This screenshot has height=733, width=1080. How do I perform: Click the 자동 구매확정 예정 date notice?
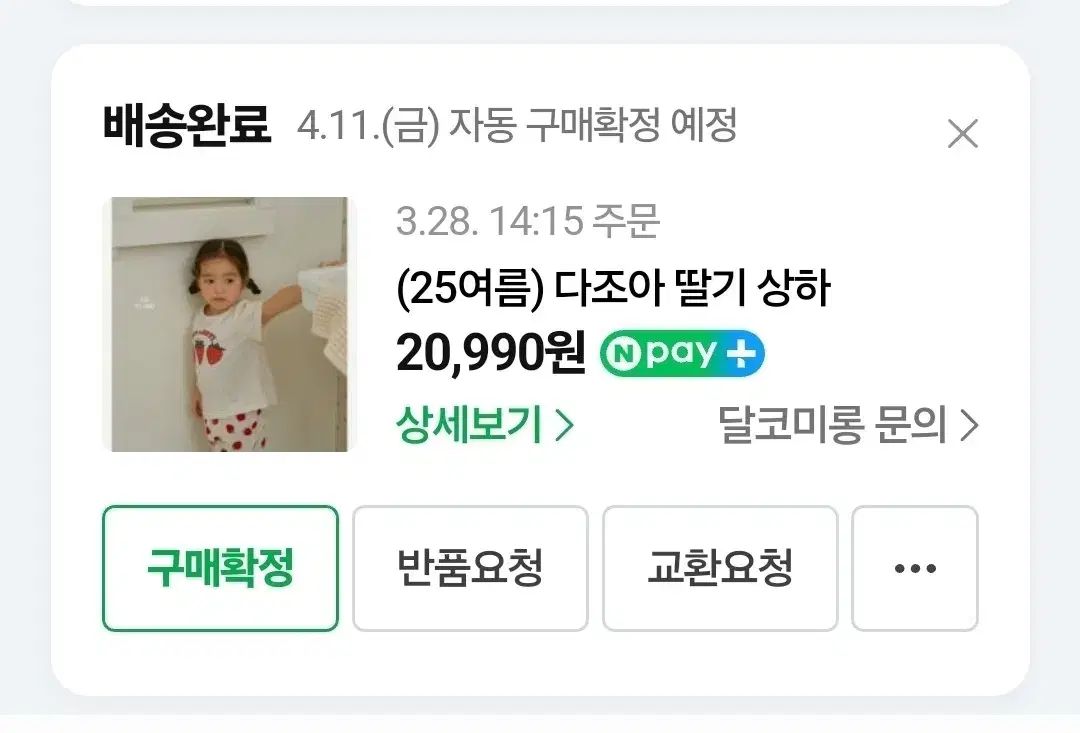tap(517, 125)
